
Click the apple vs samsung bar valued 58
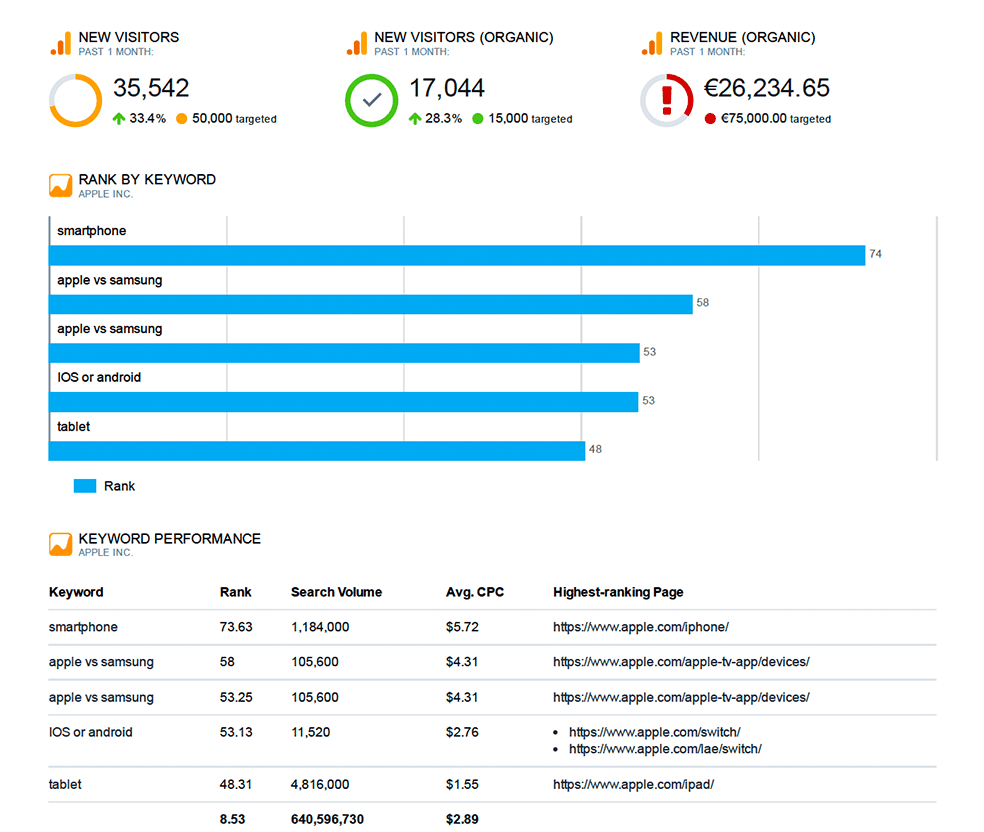[371, 304]
